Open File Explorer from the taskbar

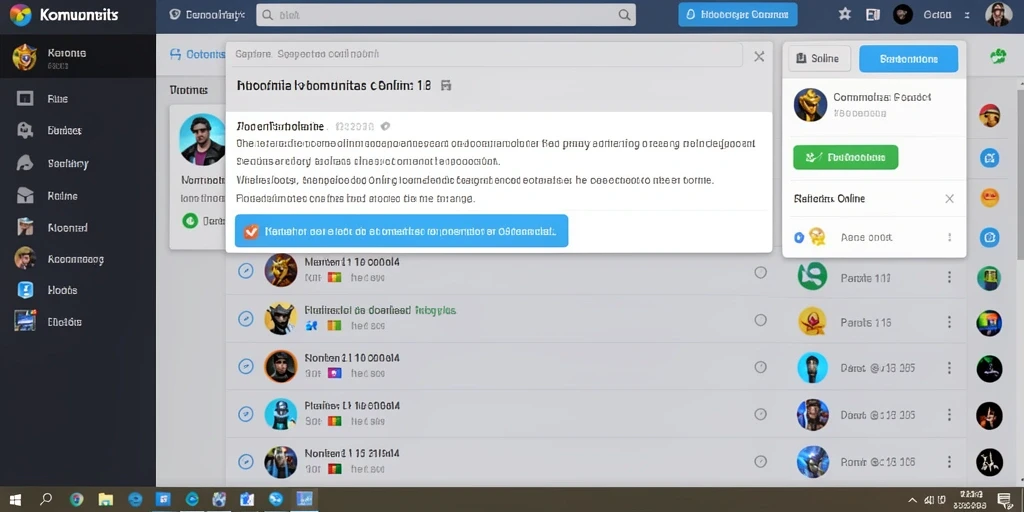pos(106,500)
